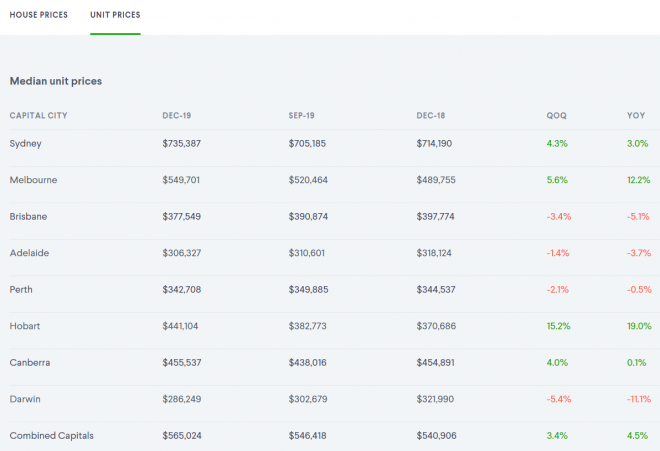Select the Unit Prices tab
Screen dimensions: 660x451
115,16
